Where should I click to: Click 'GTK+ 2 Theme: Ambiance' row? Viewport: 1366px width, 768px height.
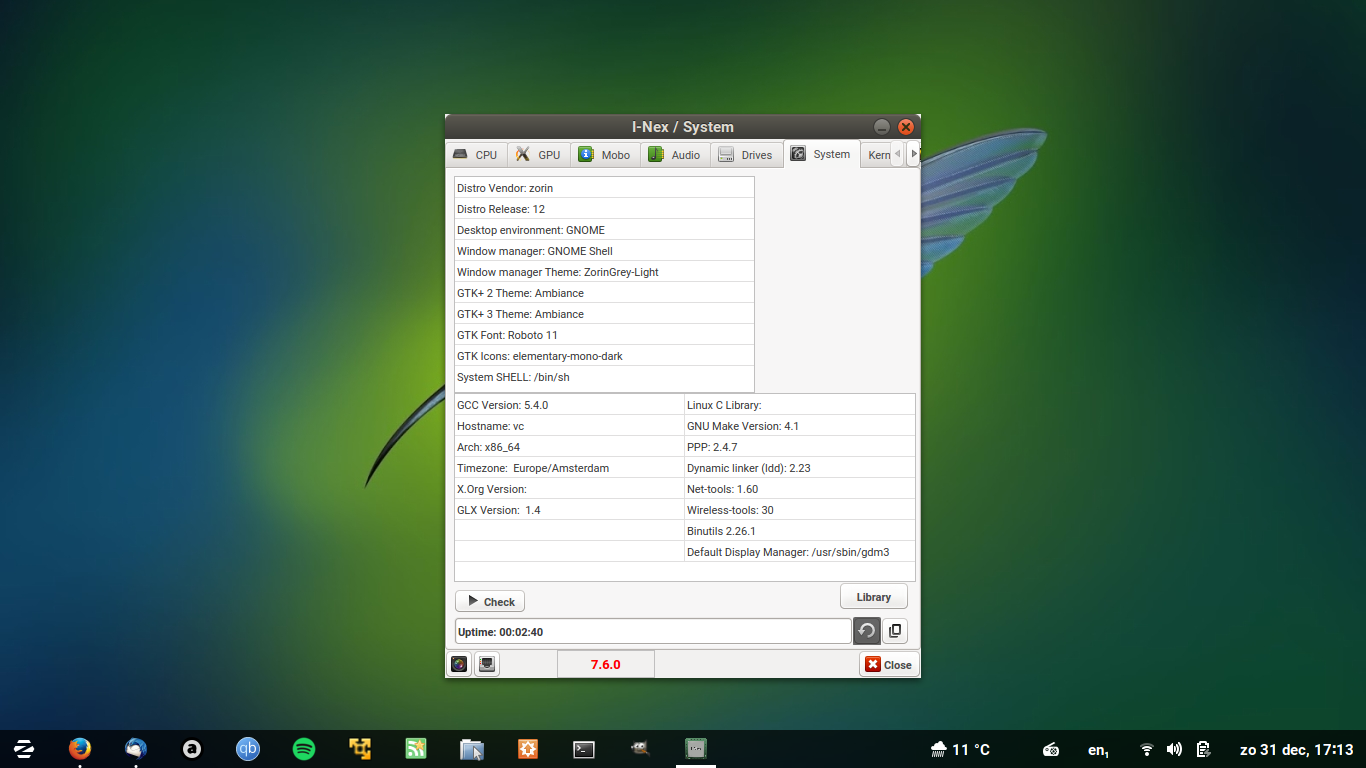tap(604, 292)
